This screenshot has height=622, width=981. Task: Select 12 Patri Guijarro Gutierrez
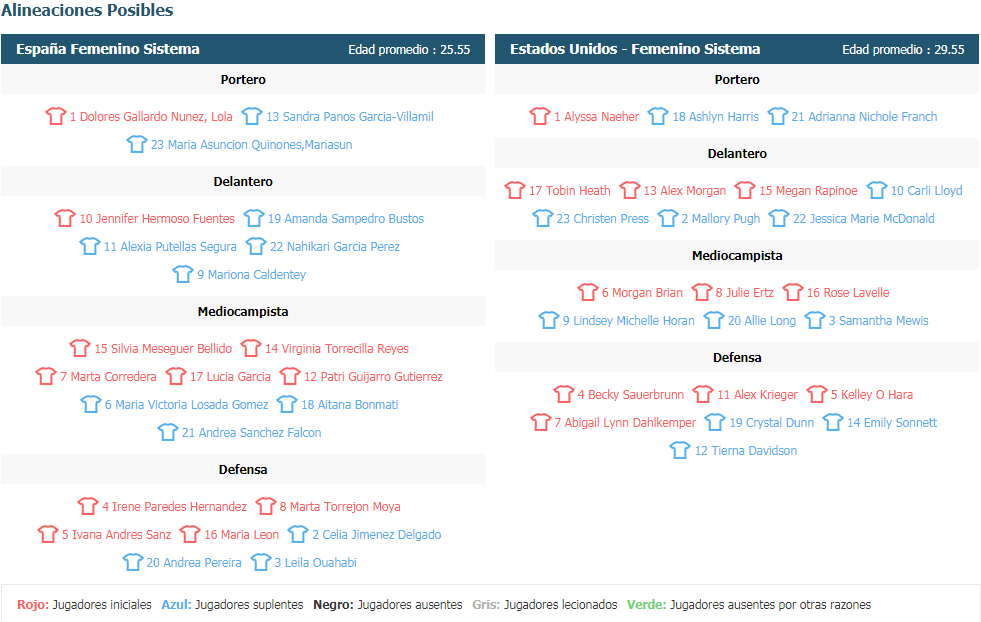pyautogui.click(x=373, y=377)
